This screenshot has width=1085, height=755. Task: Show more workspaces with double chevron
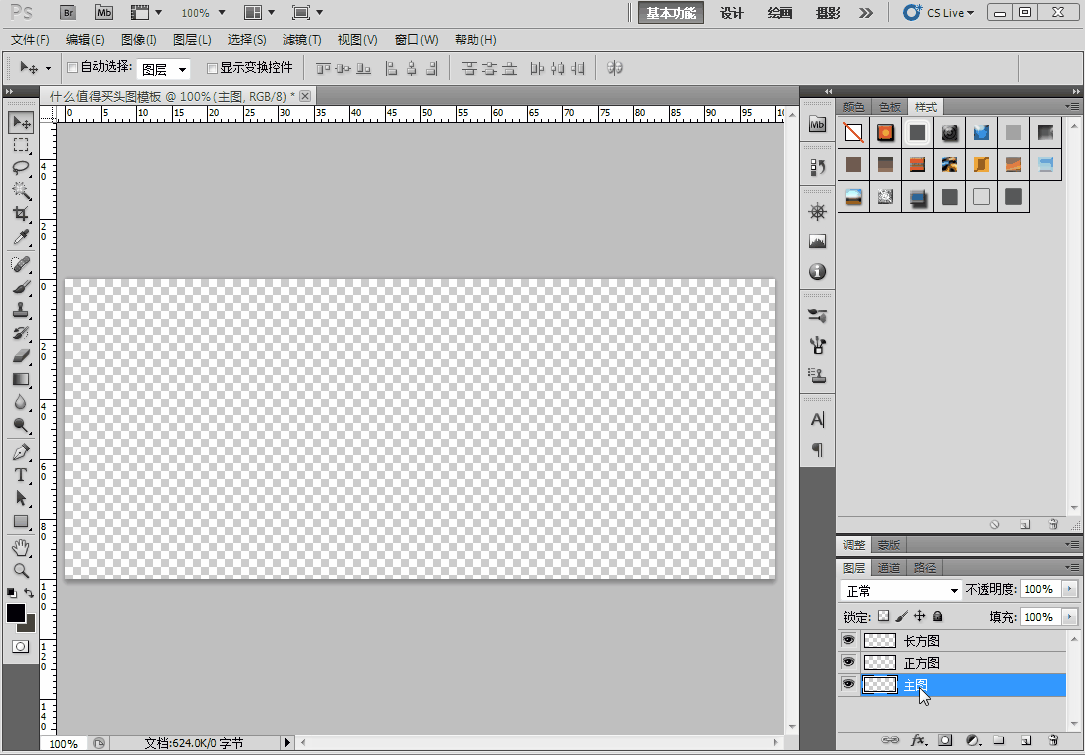point(866,13)
